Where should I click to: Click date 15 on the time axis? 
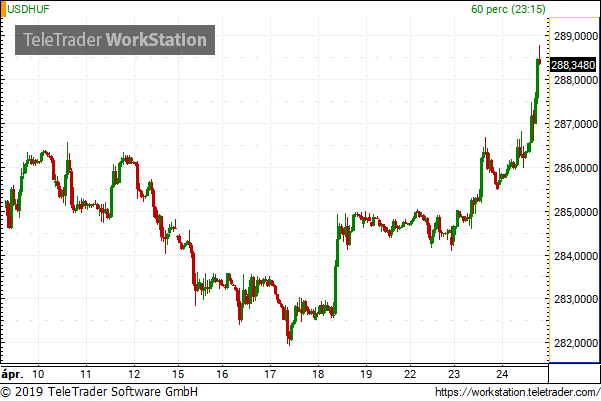point(178,374)
